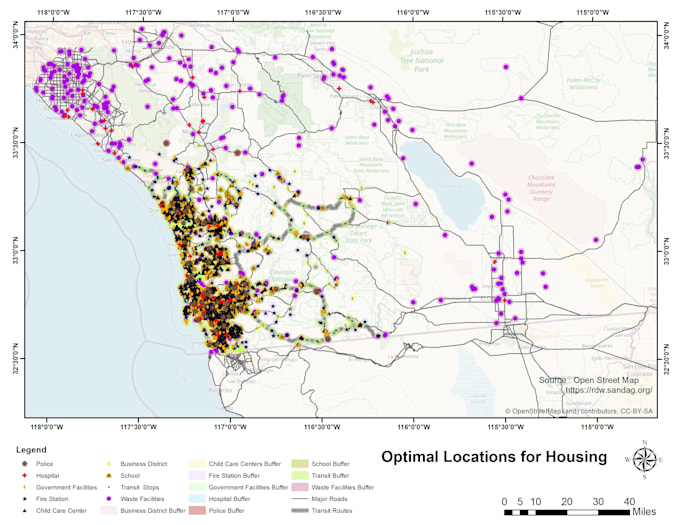This screenshot has width=680, height=525.
Task: Click the '40' value on the scale bar
Action: (x=629, y=502)
